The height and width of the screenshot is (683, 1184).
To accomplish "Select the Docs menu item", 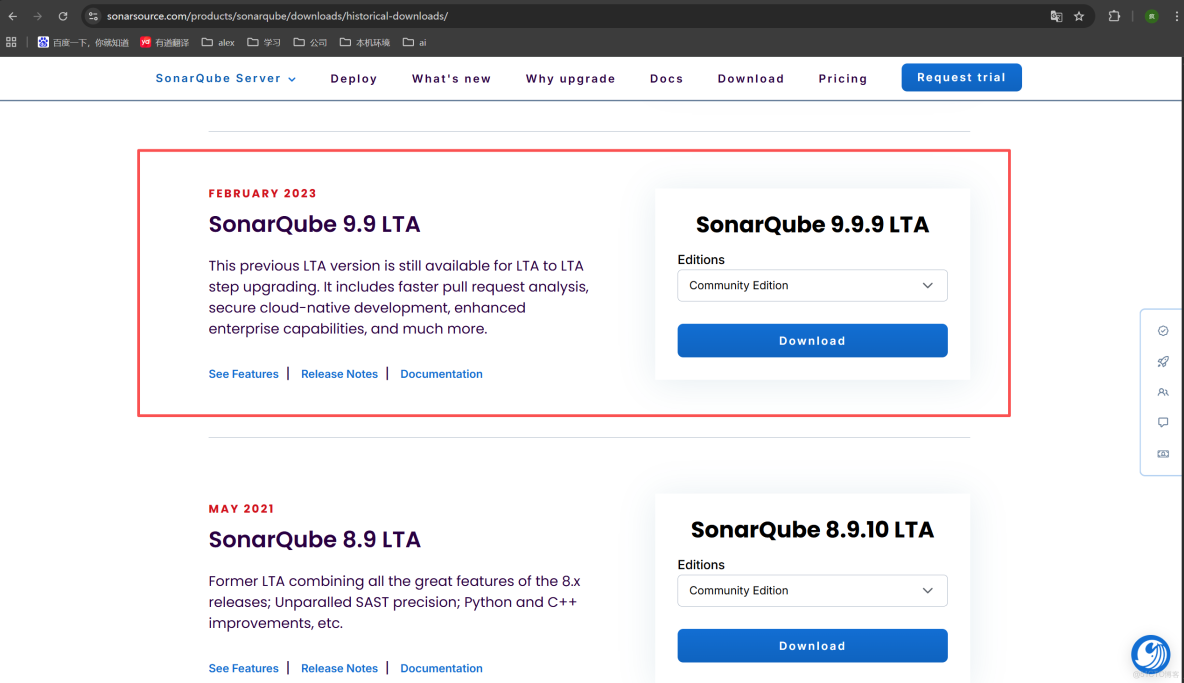I will point(666,78).
